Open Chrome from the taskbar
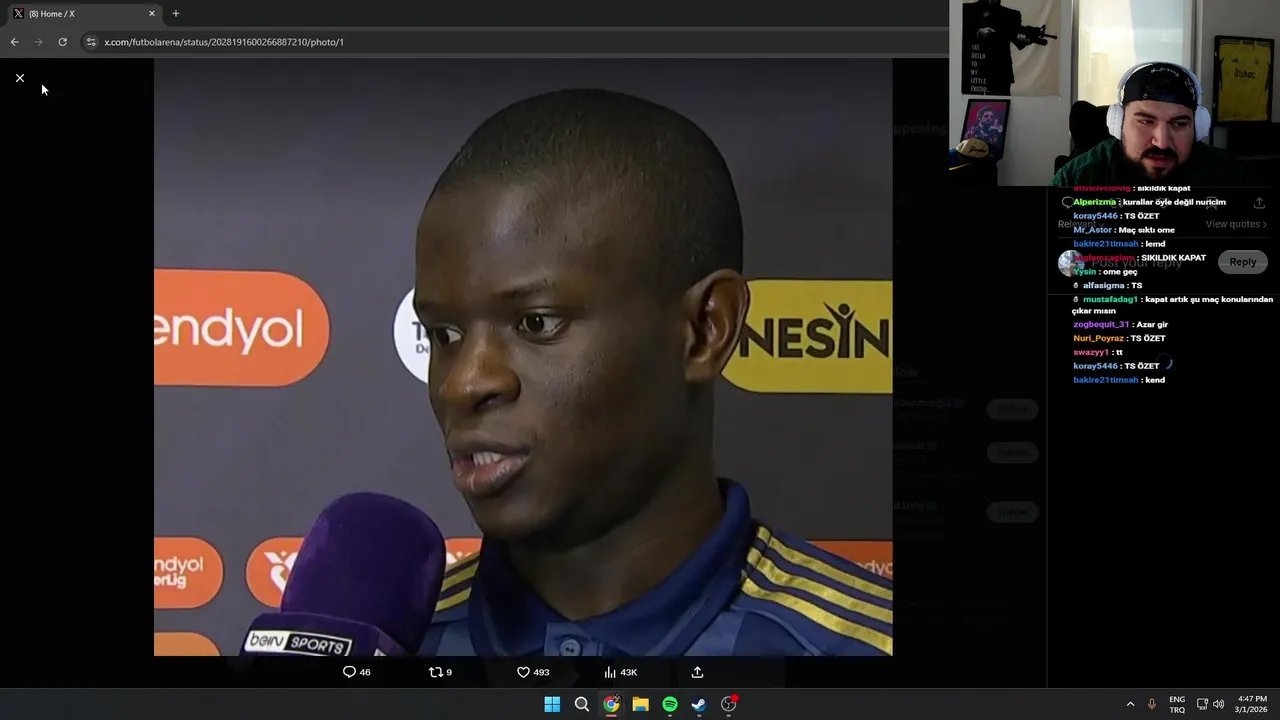 coord(611,704)
